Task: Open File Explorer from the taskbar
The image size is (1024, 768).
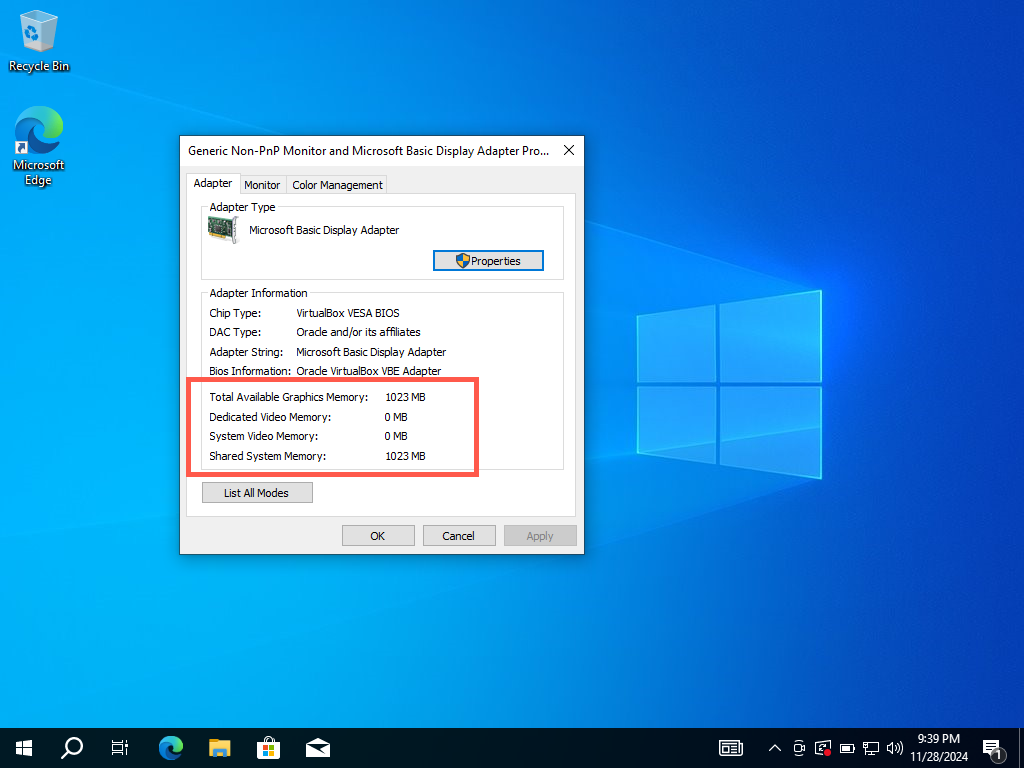Action: pyautogui.click(x=220, y=747)
